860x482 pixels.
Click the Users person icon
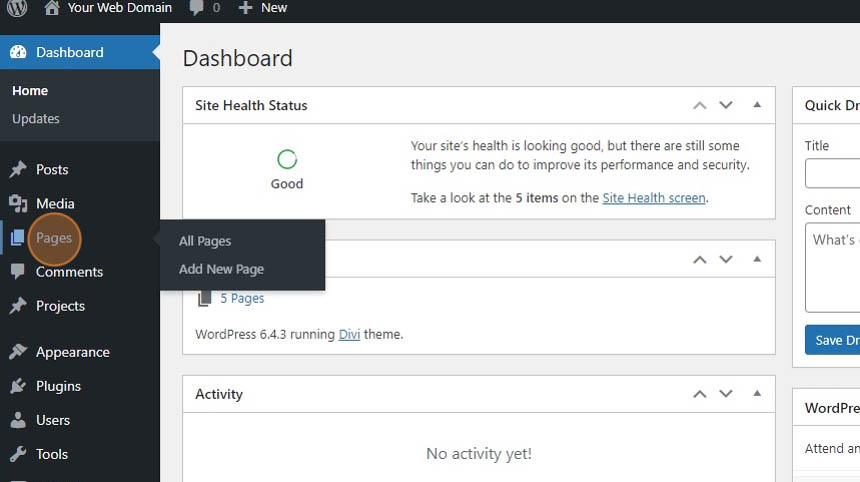click(x=18, y=420)
